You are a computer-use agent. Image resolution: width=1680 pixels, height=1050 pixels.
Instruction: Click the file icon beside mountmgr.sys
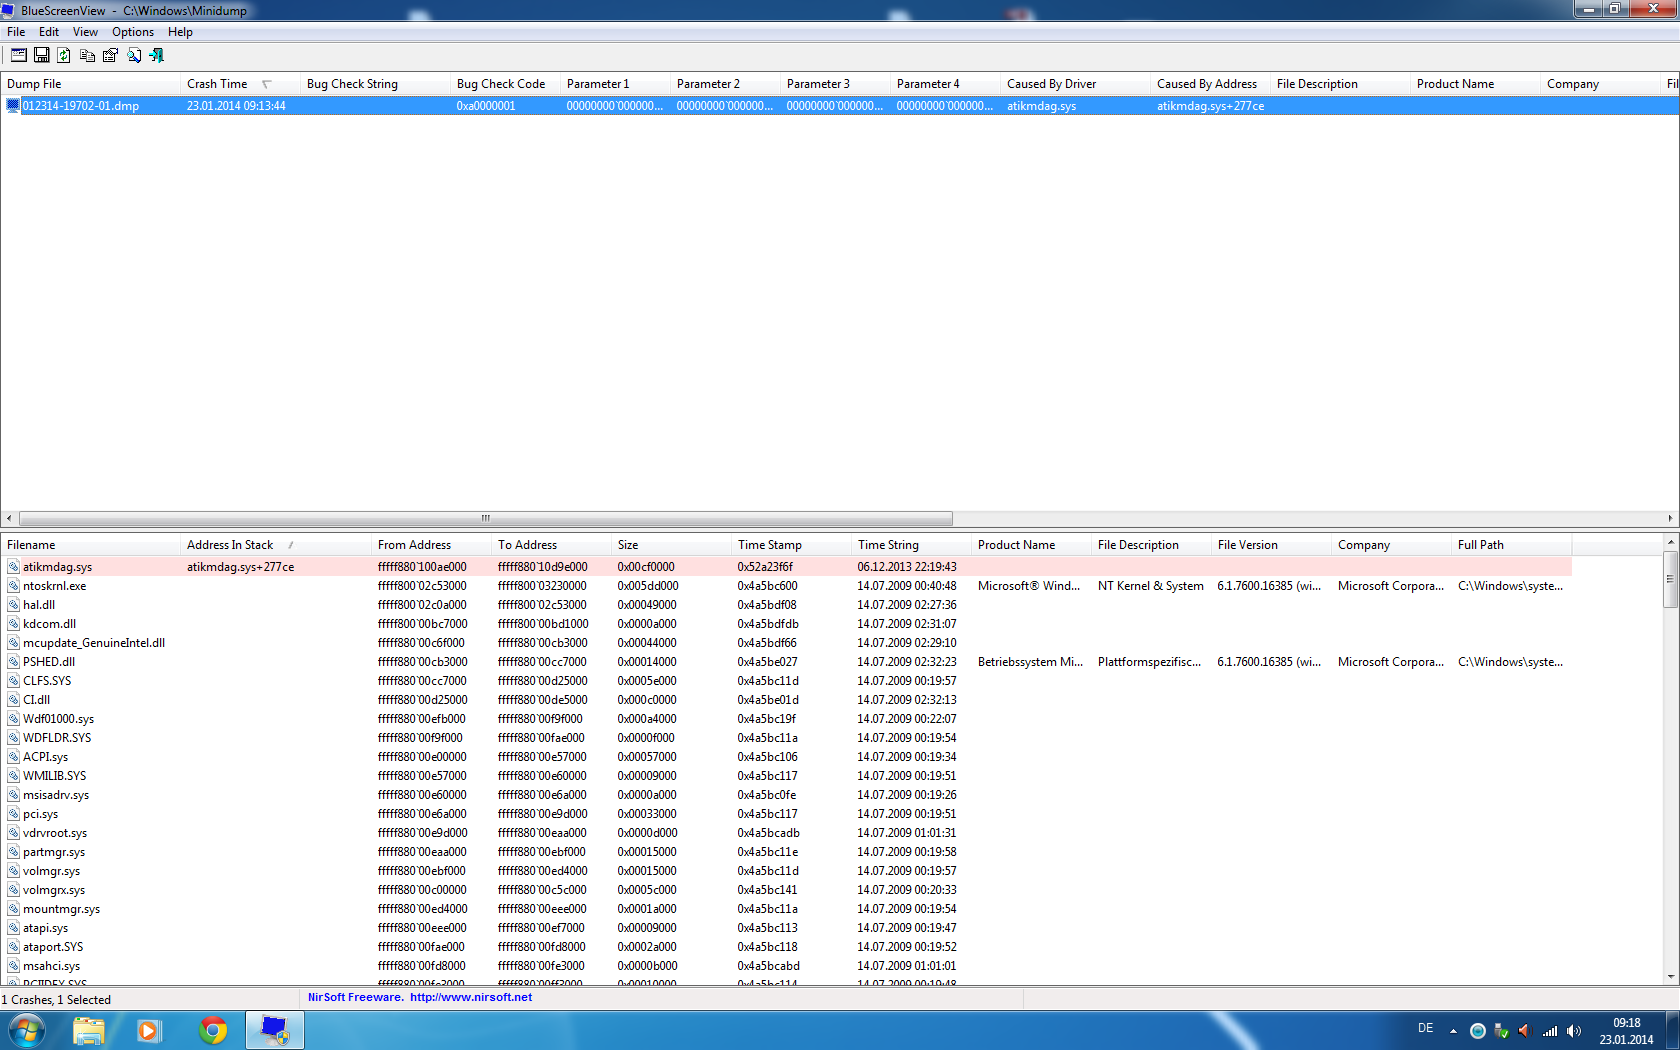pyautogui.click(x=14, y=909)
